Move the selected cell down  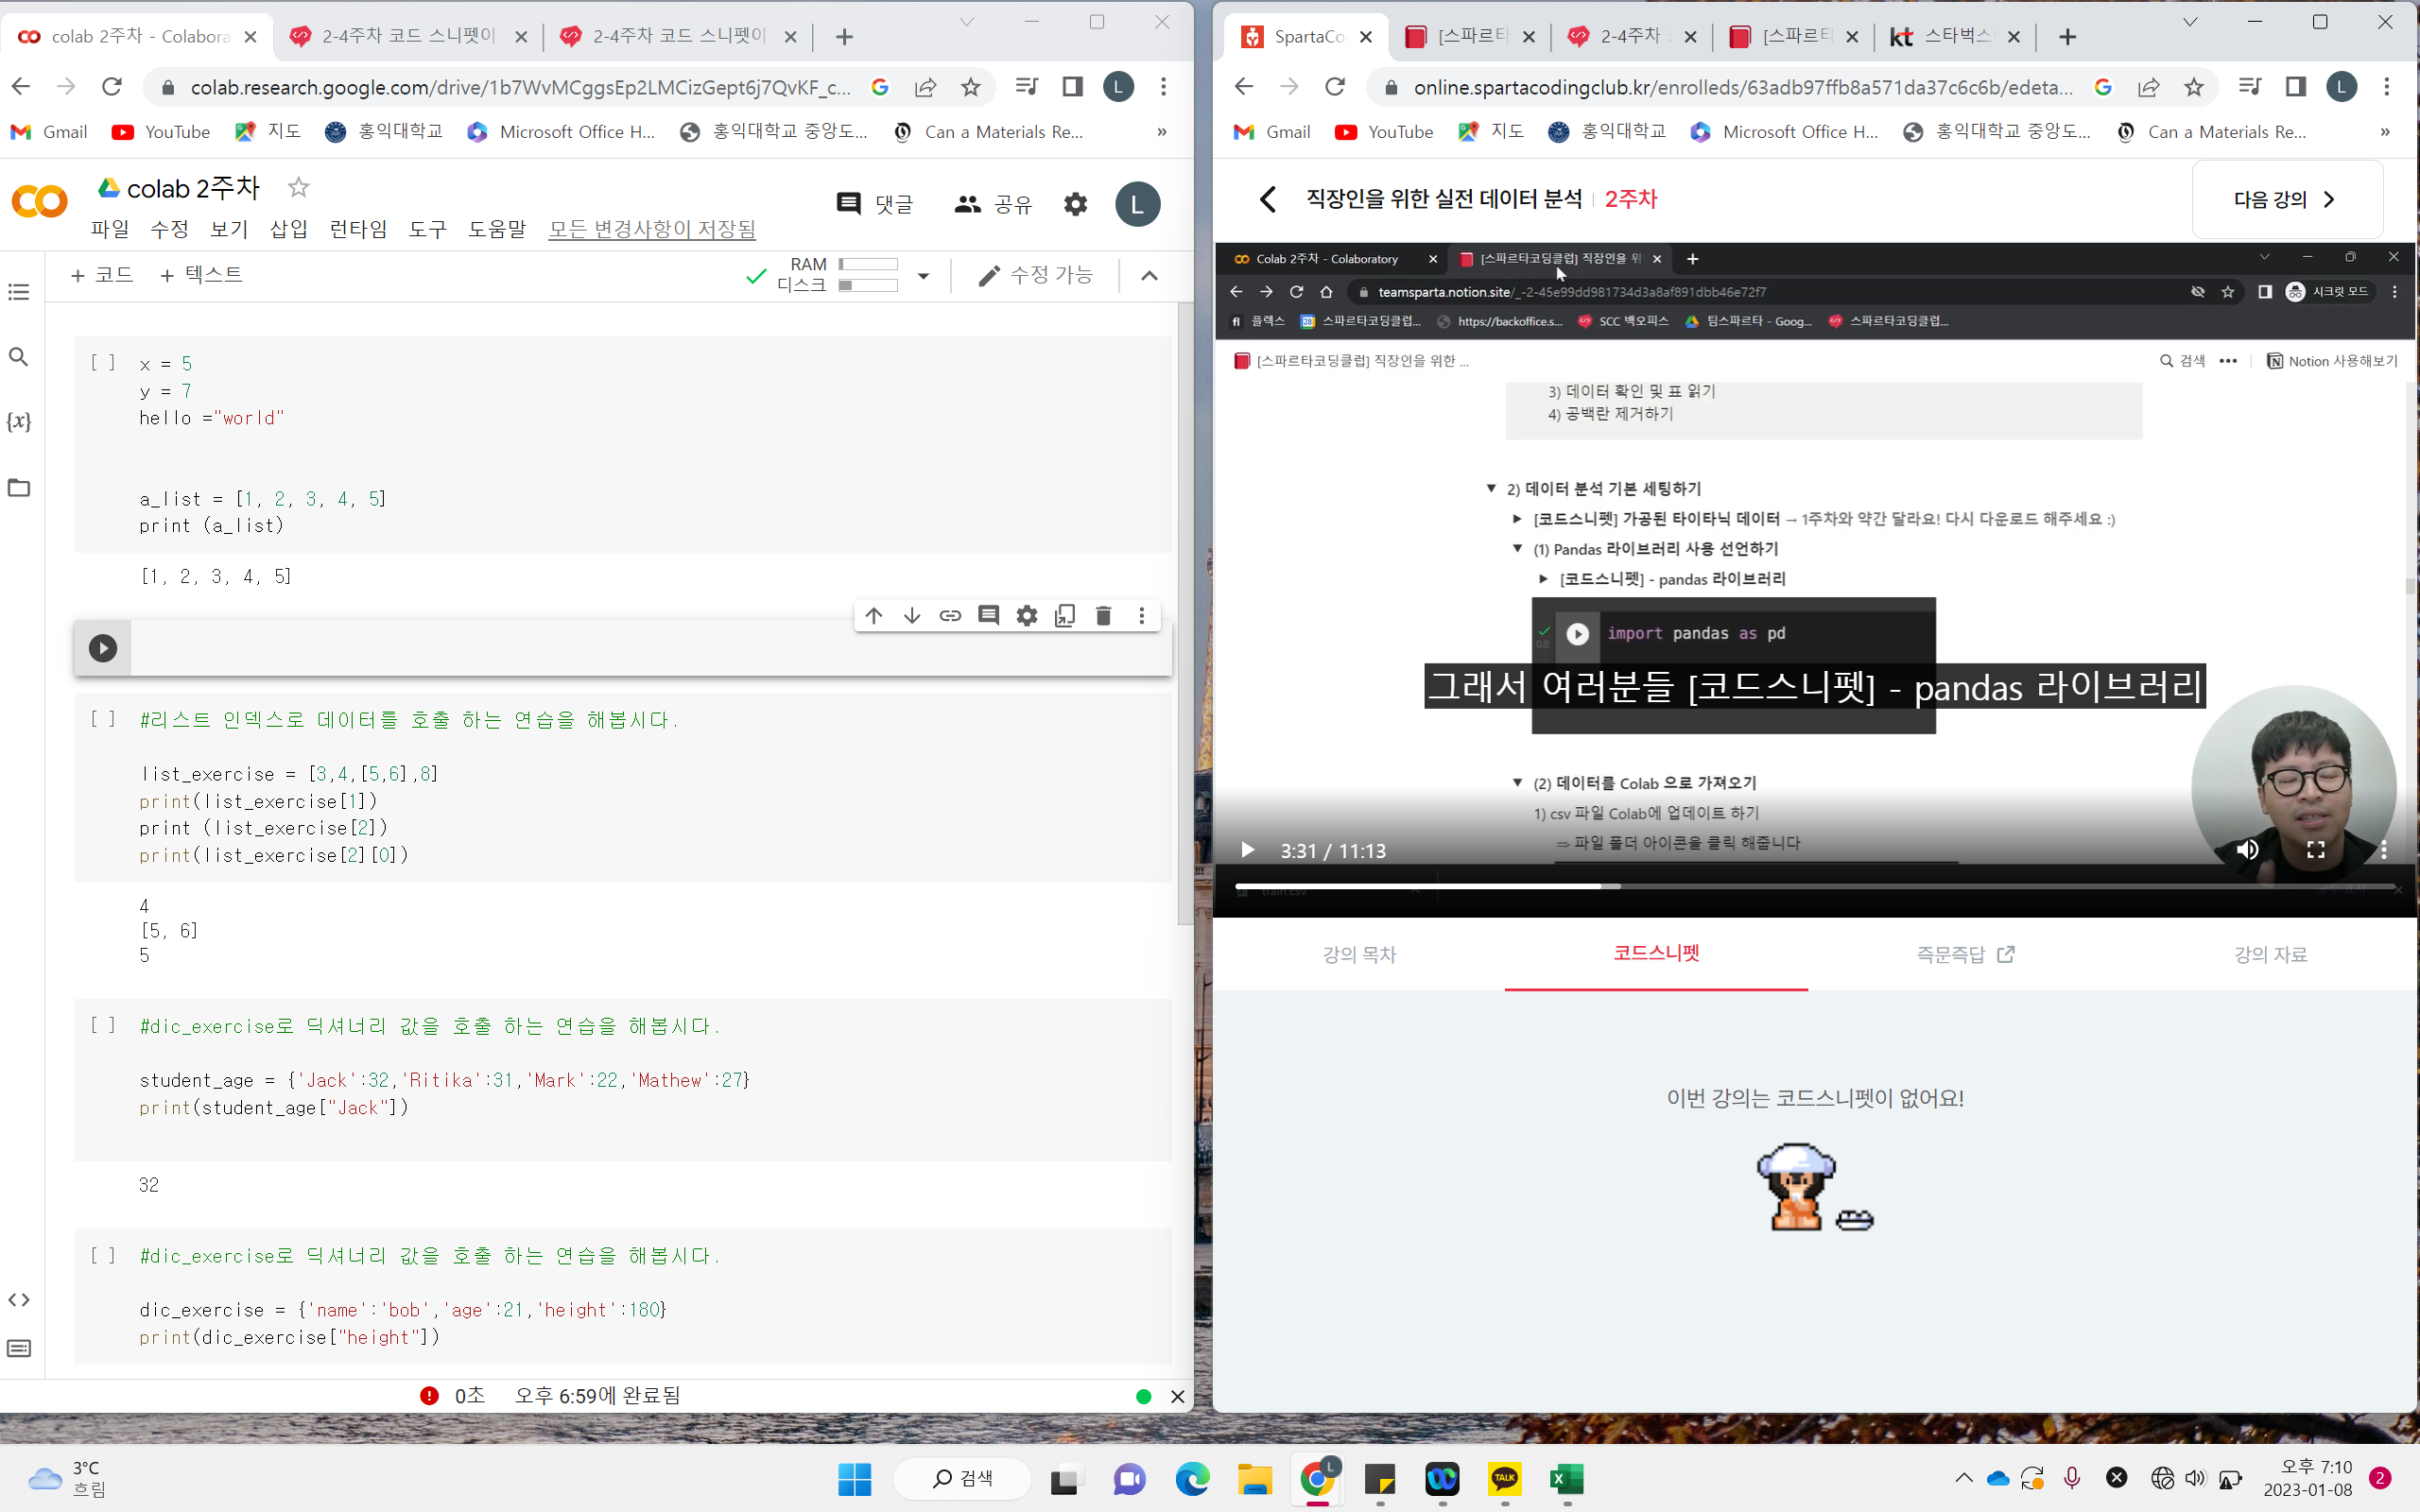[912, 615]
